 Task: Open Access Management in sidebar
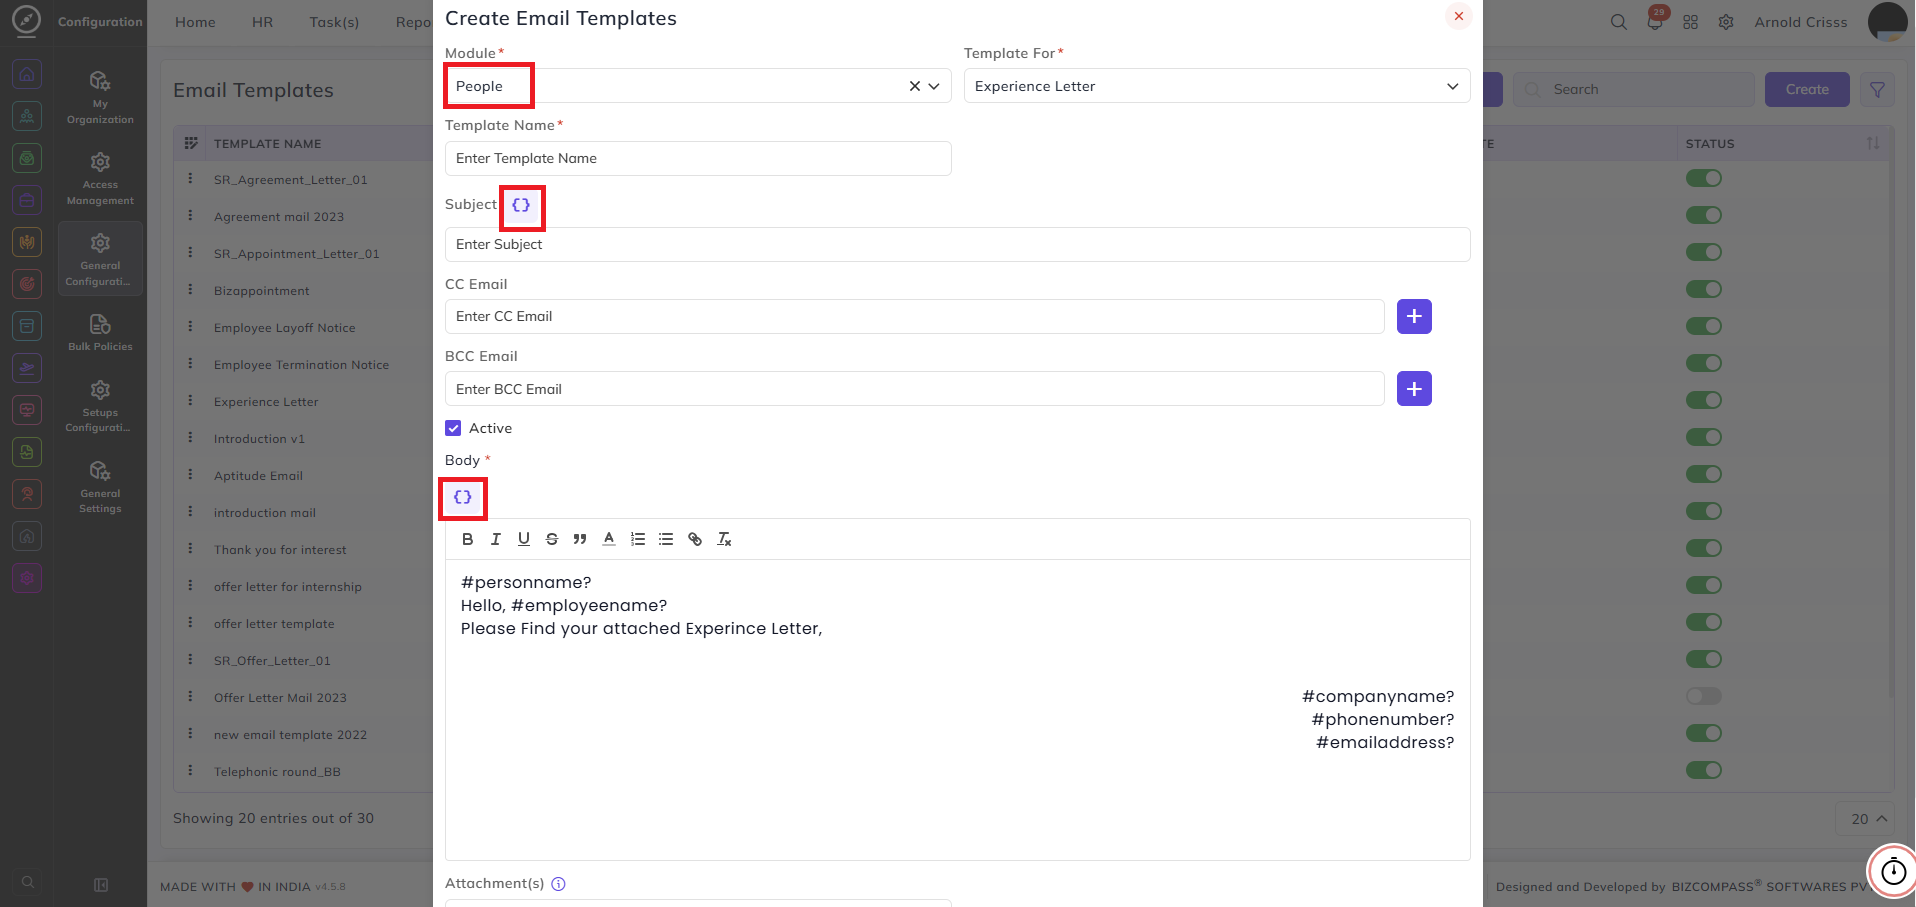pos(100,179)
